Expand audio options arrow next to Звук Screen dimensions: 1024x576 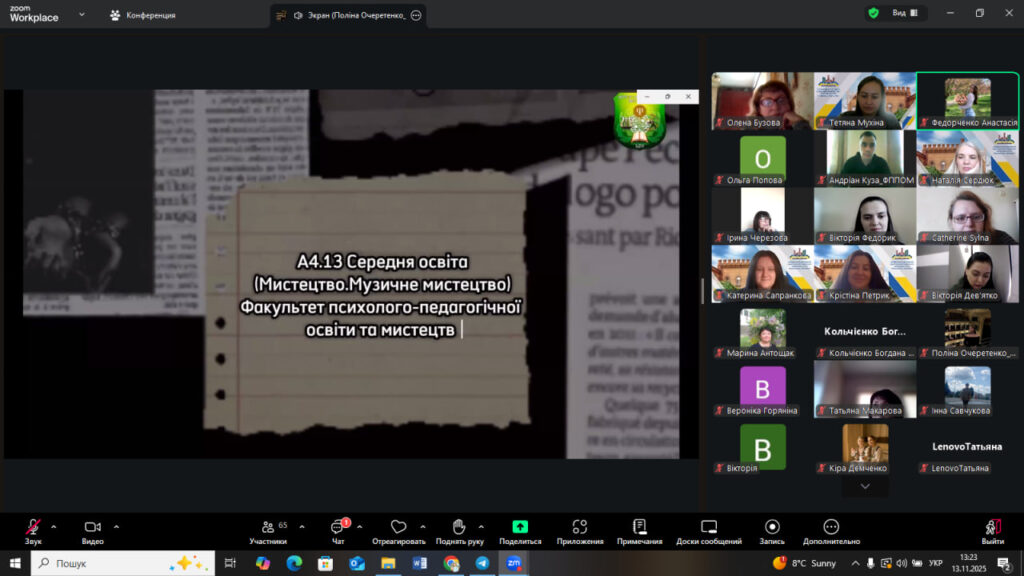pyautogui.click(x=54, y=526)
